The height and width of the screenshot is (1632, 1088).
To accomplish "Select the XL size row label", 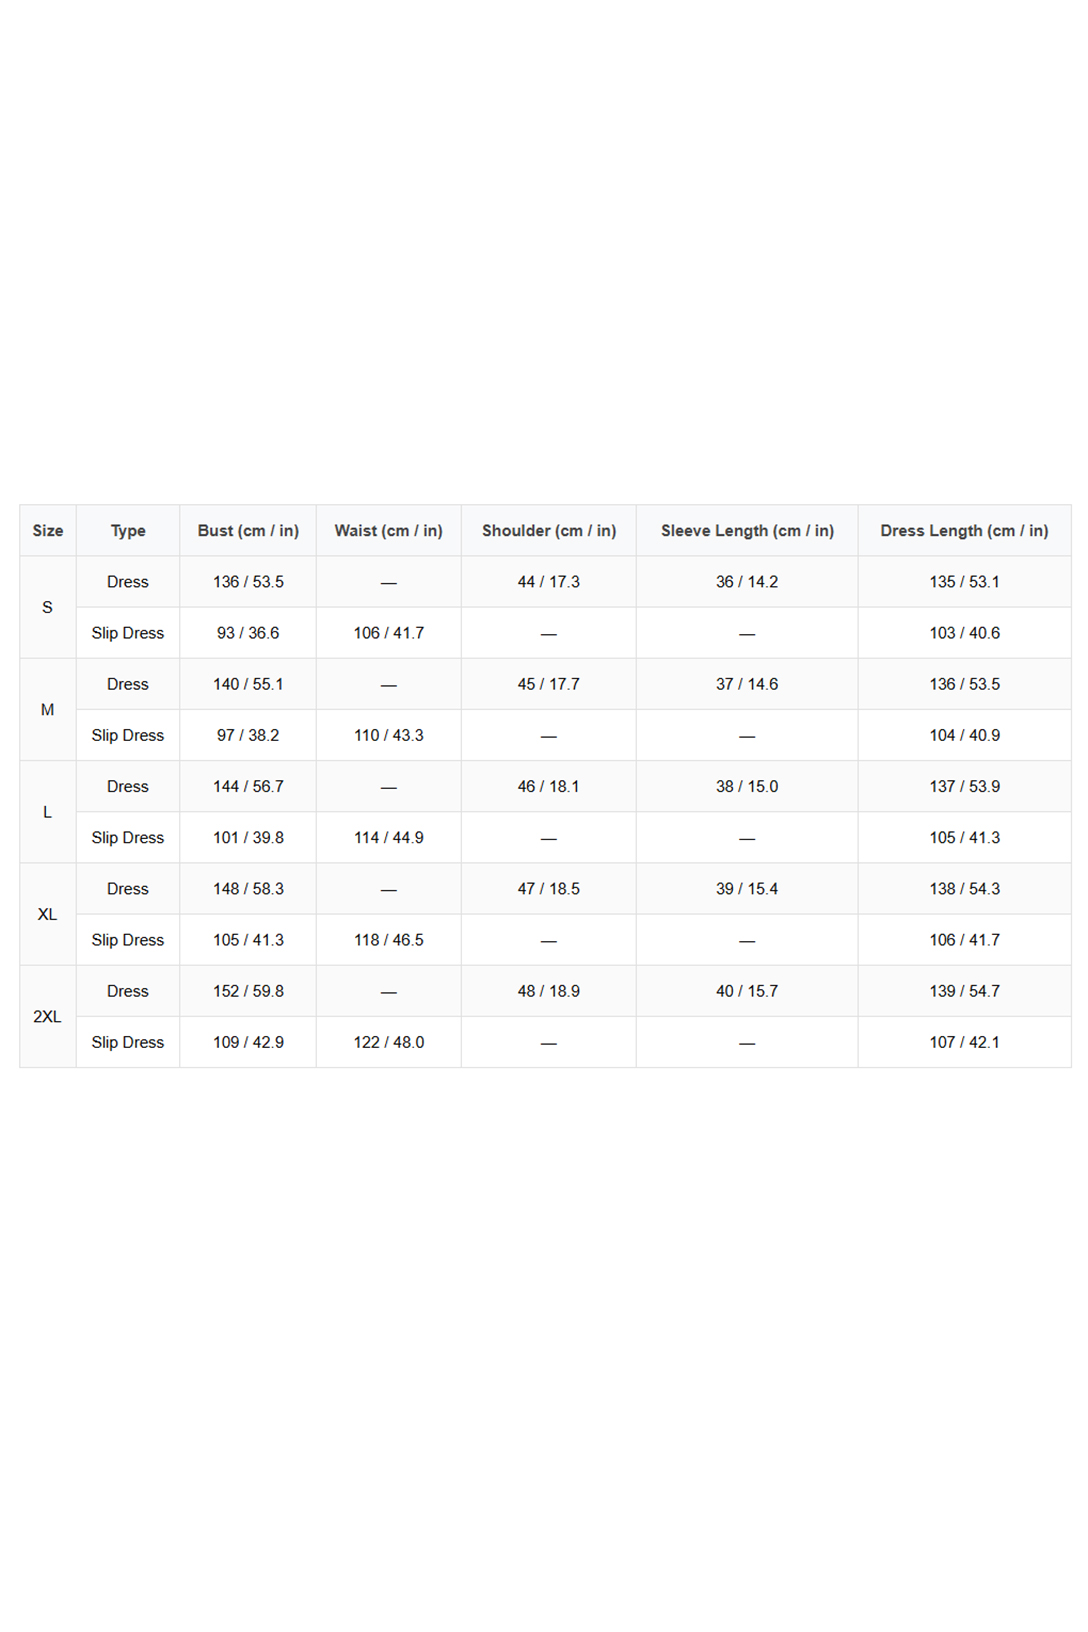I will 48,914.
